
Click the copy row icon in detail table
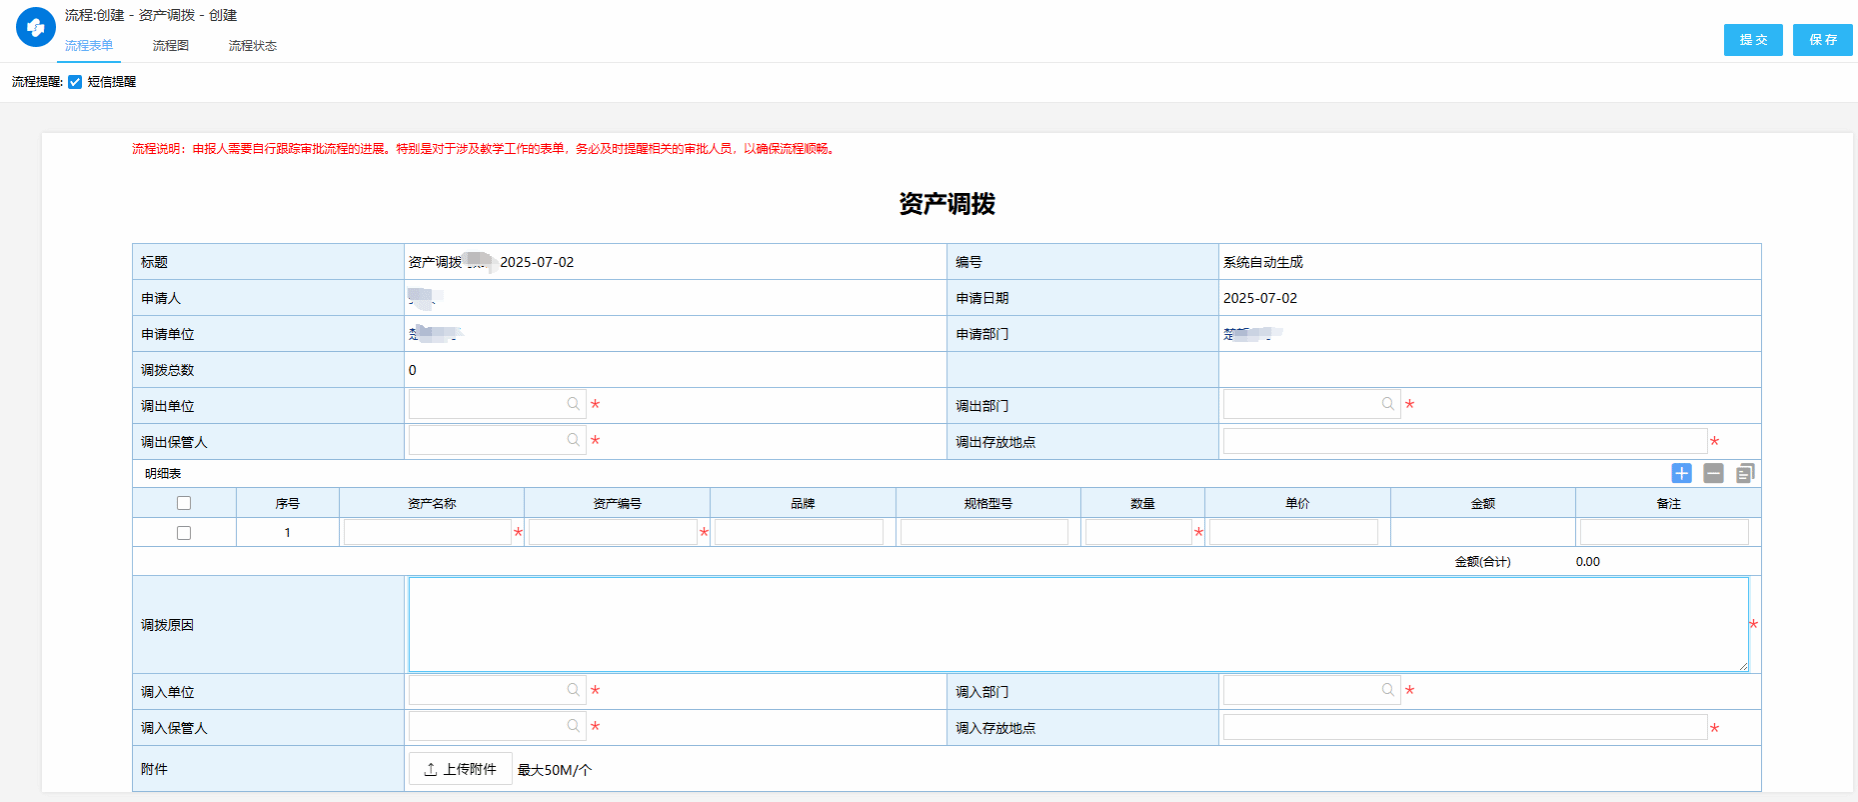[x=1745, y=473]
